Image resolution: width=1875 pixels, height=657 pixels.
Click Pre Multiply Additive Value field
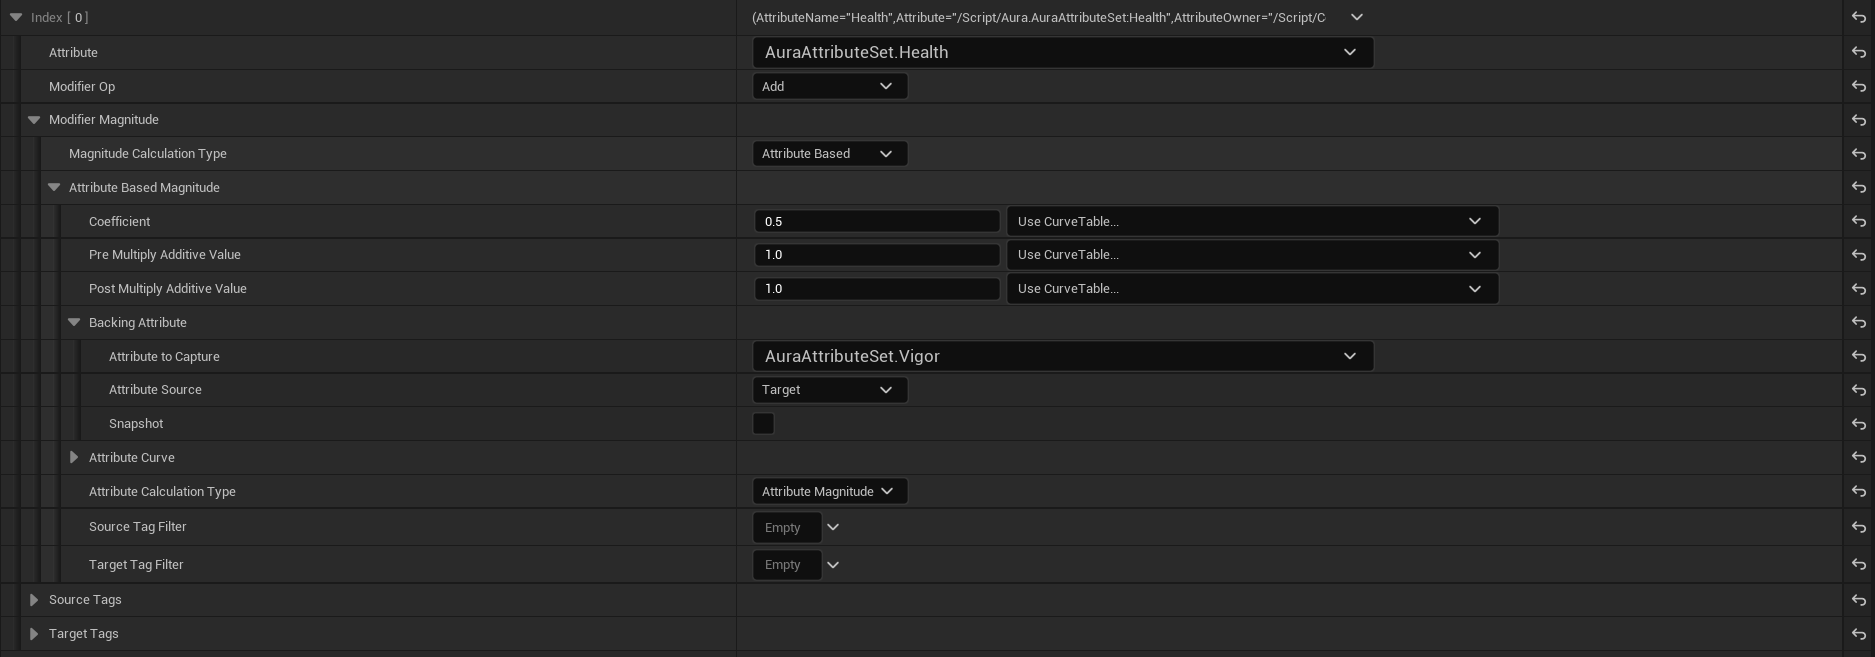point(877,255)
